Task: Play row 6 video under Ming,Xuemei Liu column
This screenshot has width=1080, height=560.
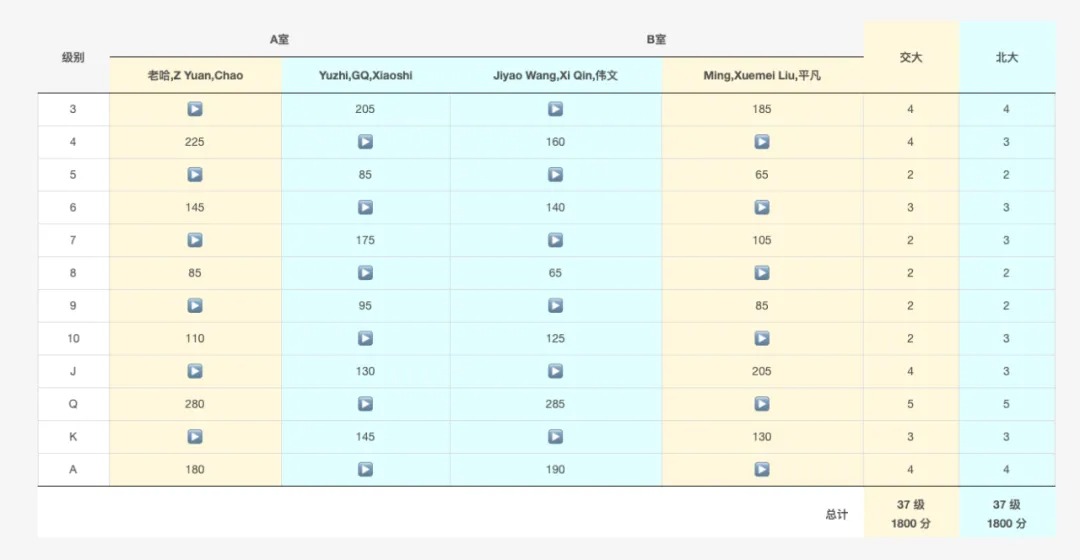Action: pos(762,207)
